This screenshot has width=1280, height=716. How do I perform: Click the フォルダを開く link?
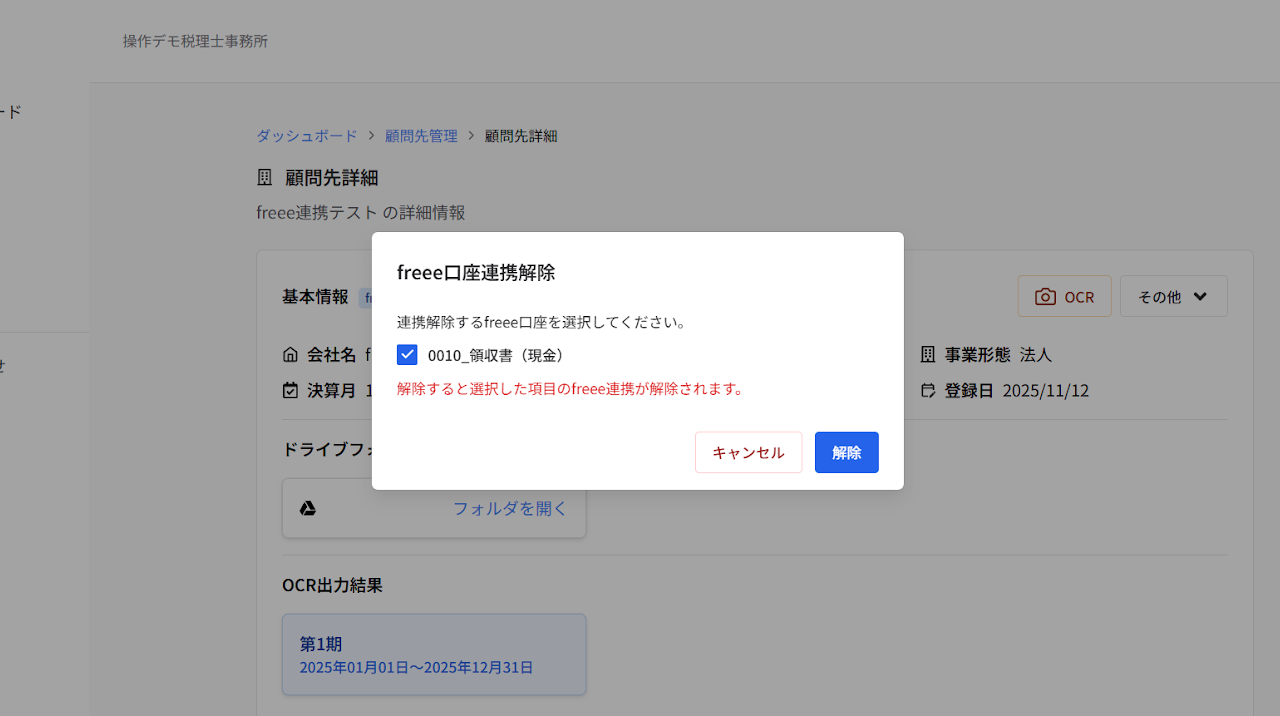[x=510, y=508]
